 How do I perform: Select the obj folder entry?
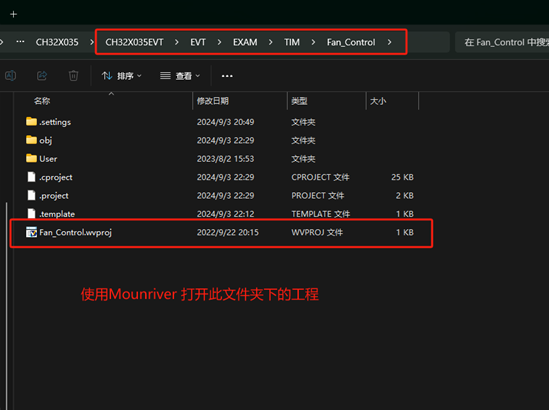tap(221, 140)
